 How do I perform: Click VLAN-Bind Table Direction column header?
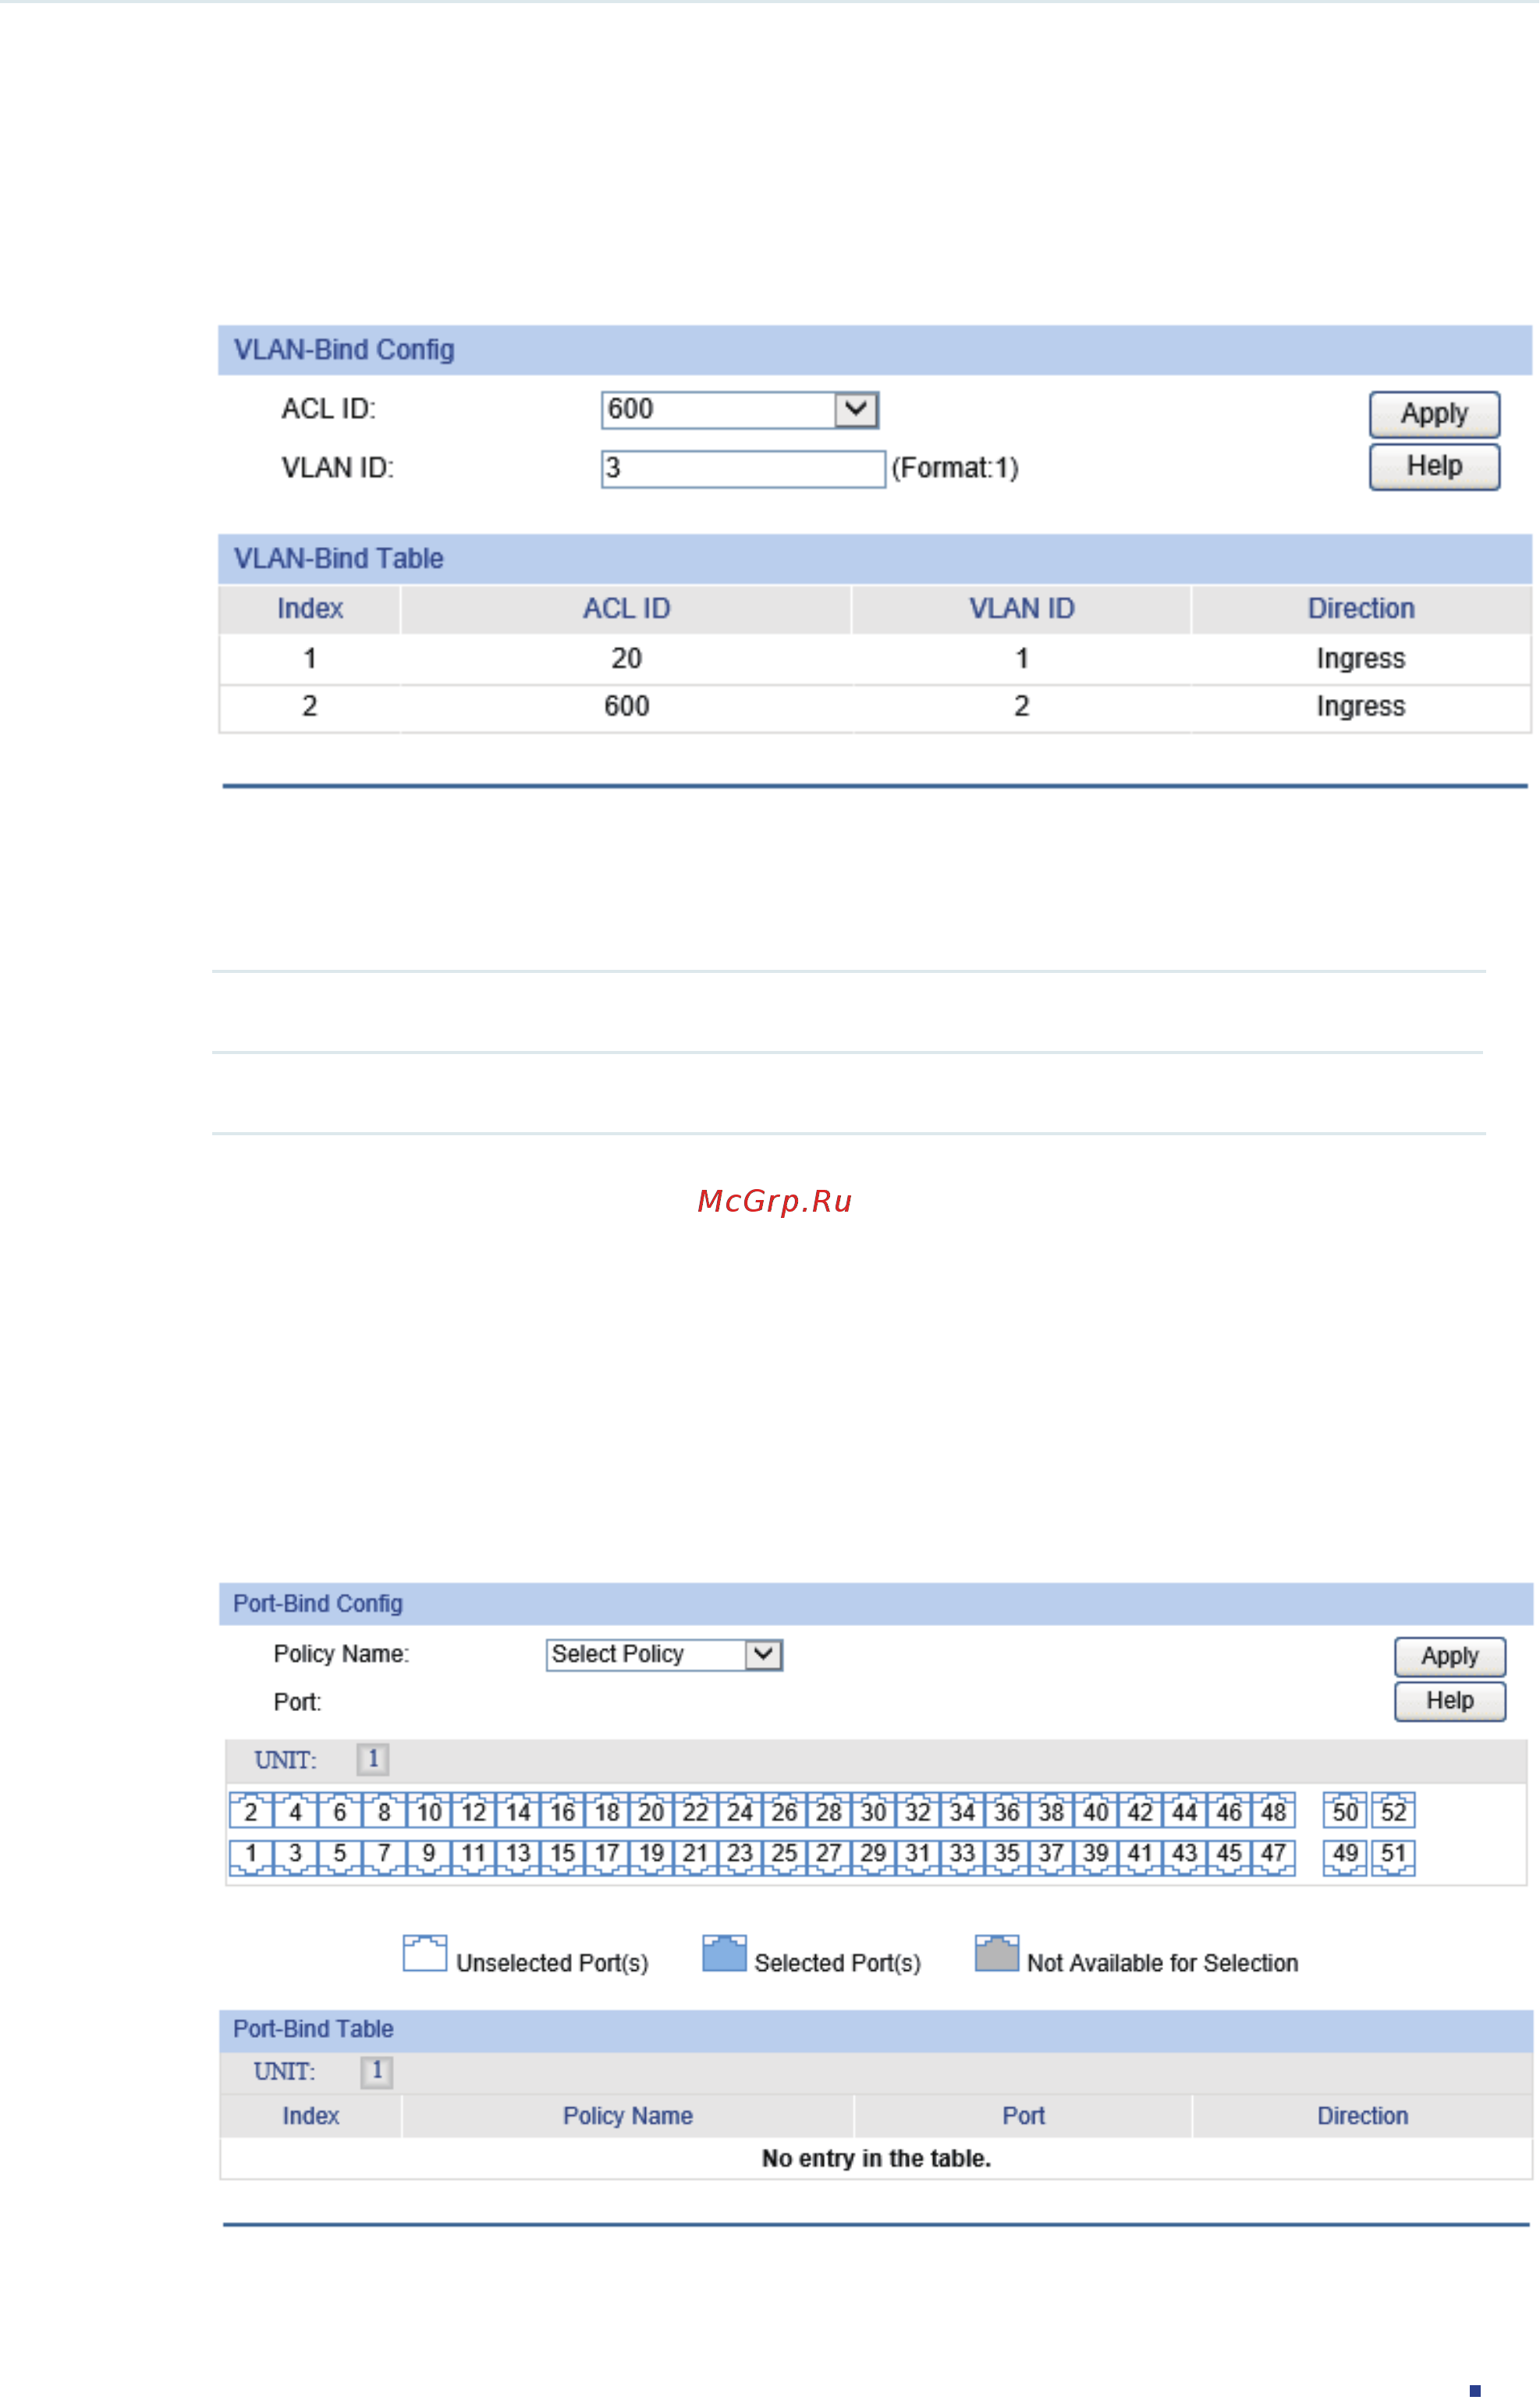click(1361, 609)
